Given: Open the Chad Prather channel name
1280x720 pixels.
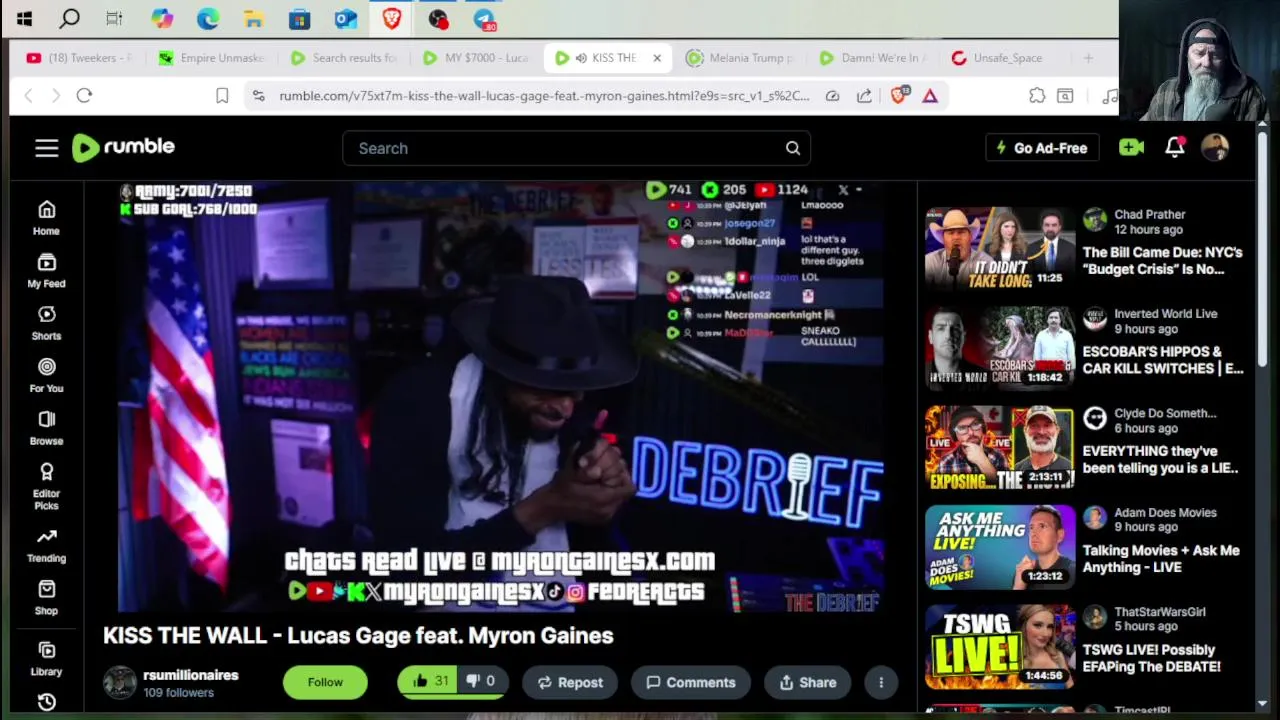Looking at the screenshot, I should click(1150, 214).
